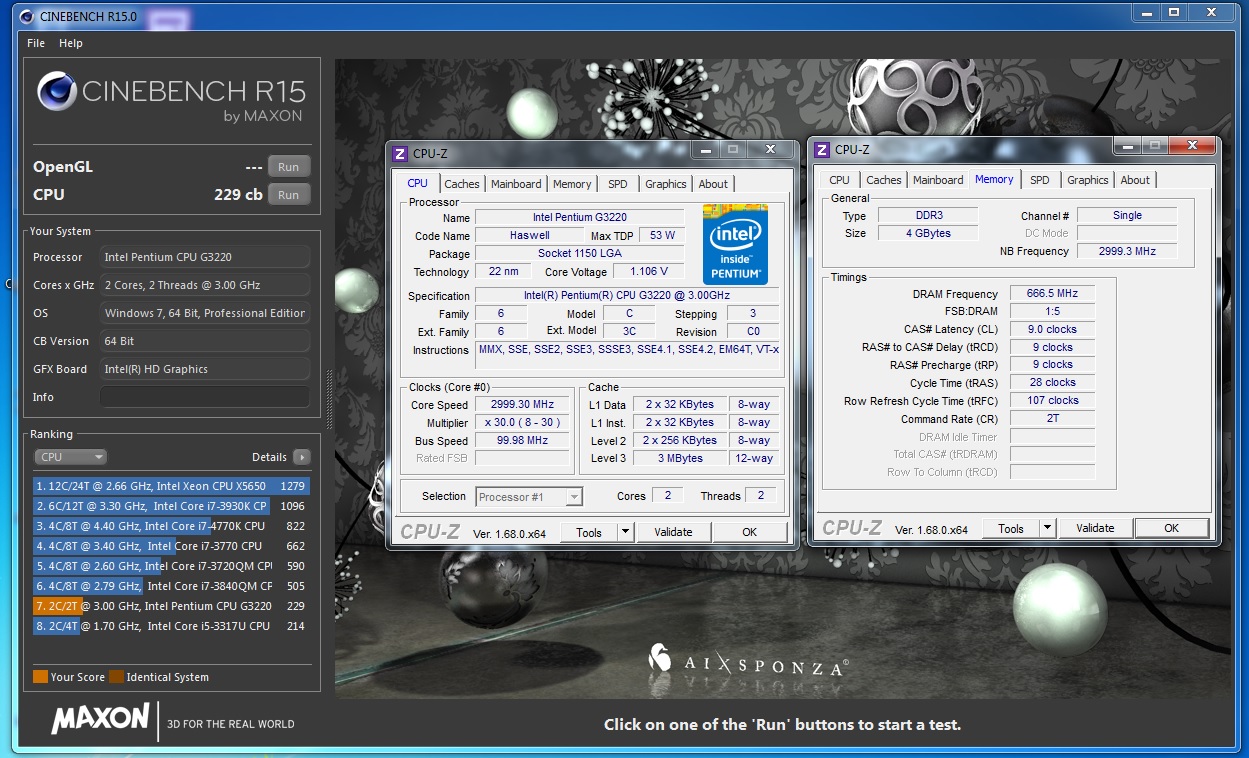Viewport: 1249px width, 758px height.
Task: Switch to Graphics tab in left CPU-Z window
Action: (x=666, y=184)
